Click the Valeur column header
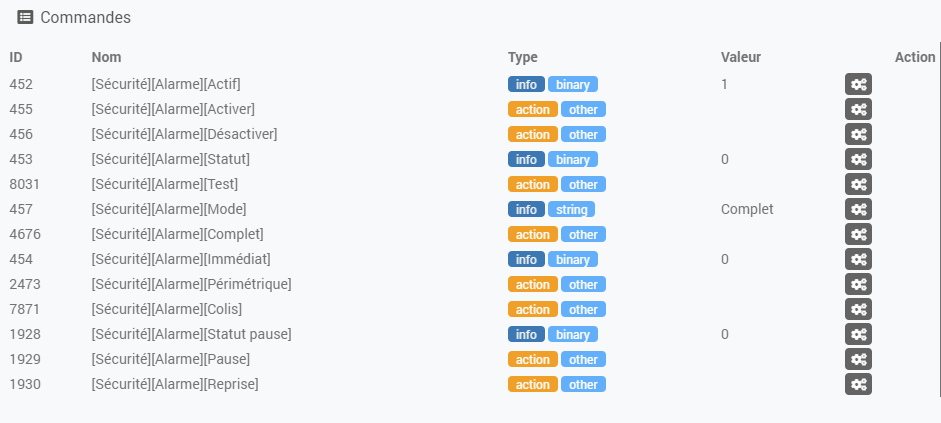 [x=741, y=57]
